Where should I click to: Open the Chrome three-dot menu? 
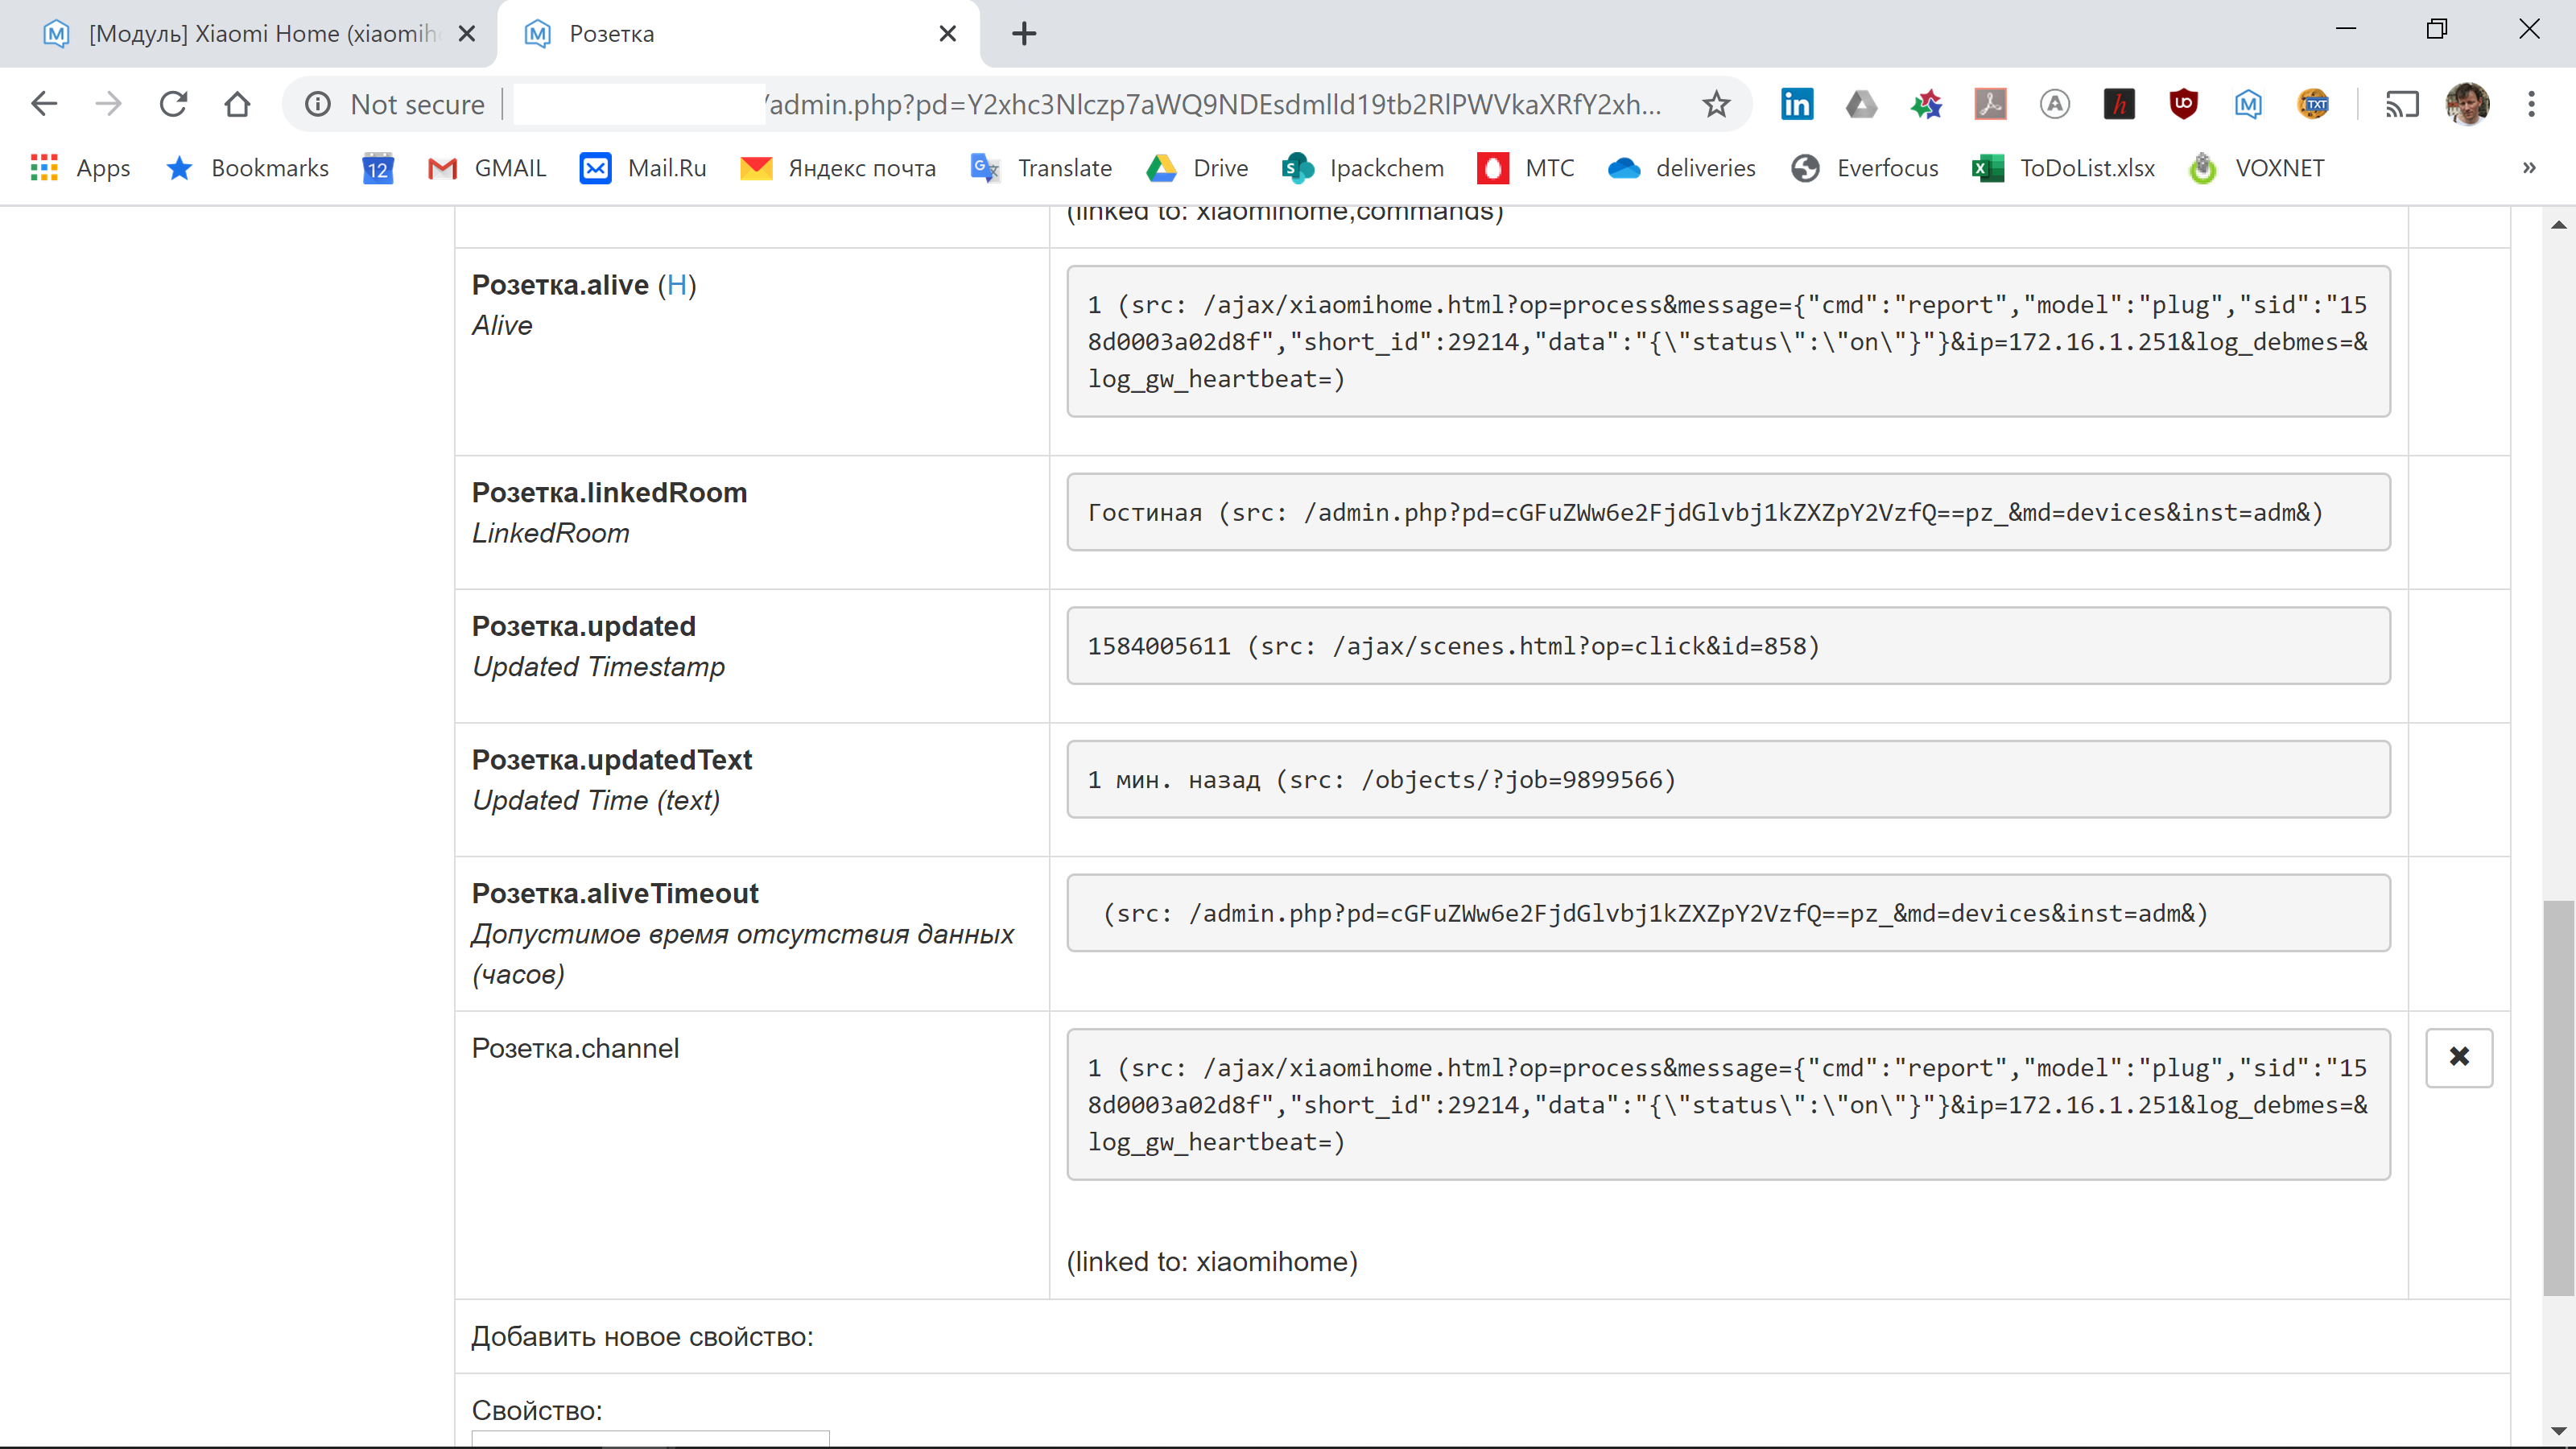click(2533, 104)
